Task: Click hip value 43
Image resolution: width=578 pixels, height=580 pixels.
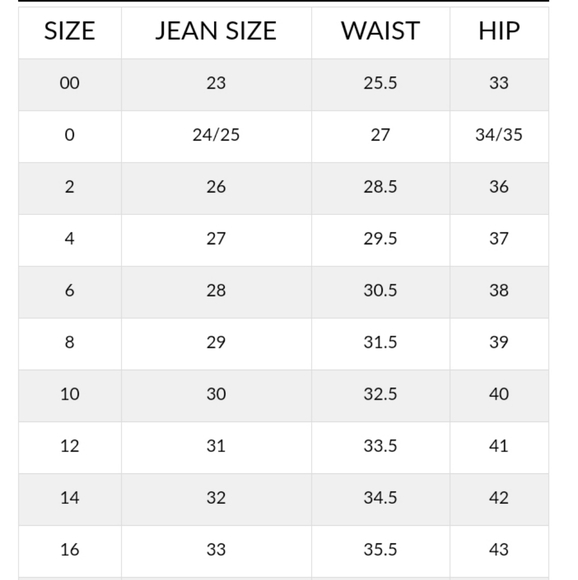Action: point(499,550)
